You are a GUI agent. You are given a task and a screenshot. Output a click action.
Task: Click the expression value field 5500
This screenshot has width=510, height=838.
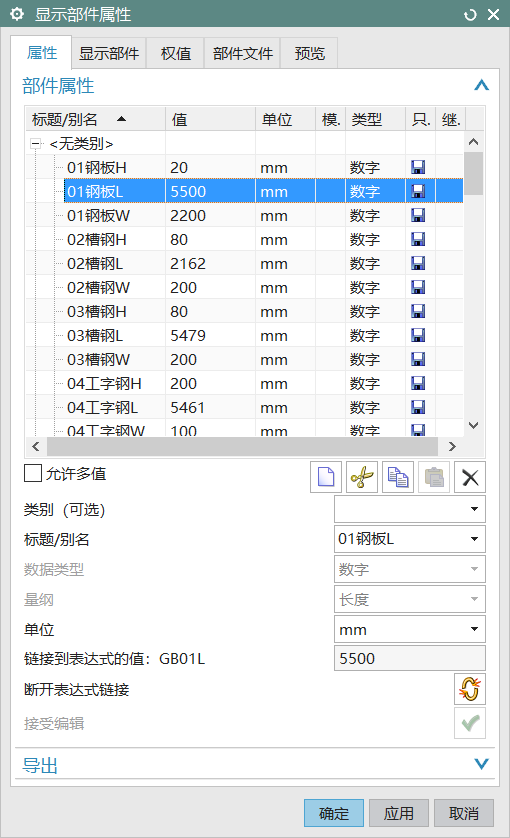click(409, 658)
